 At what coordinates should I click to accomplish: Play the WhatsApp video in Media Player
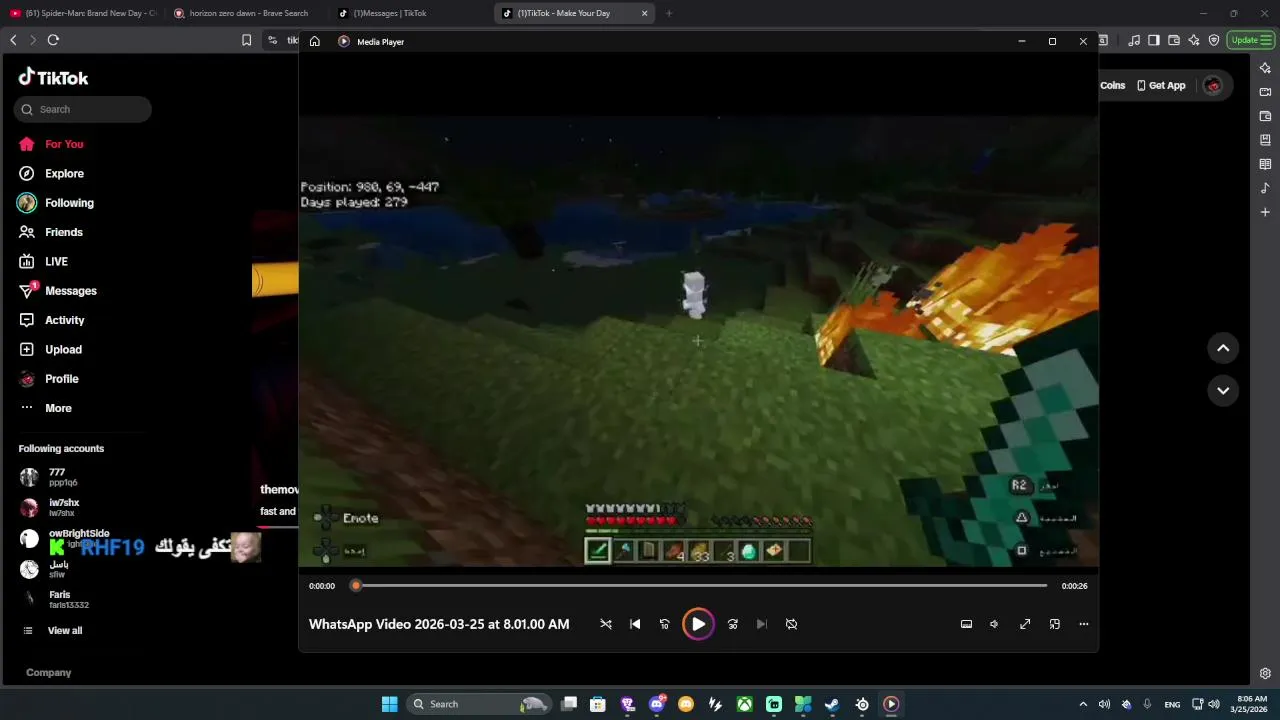point(698,624)
